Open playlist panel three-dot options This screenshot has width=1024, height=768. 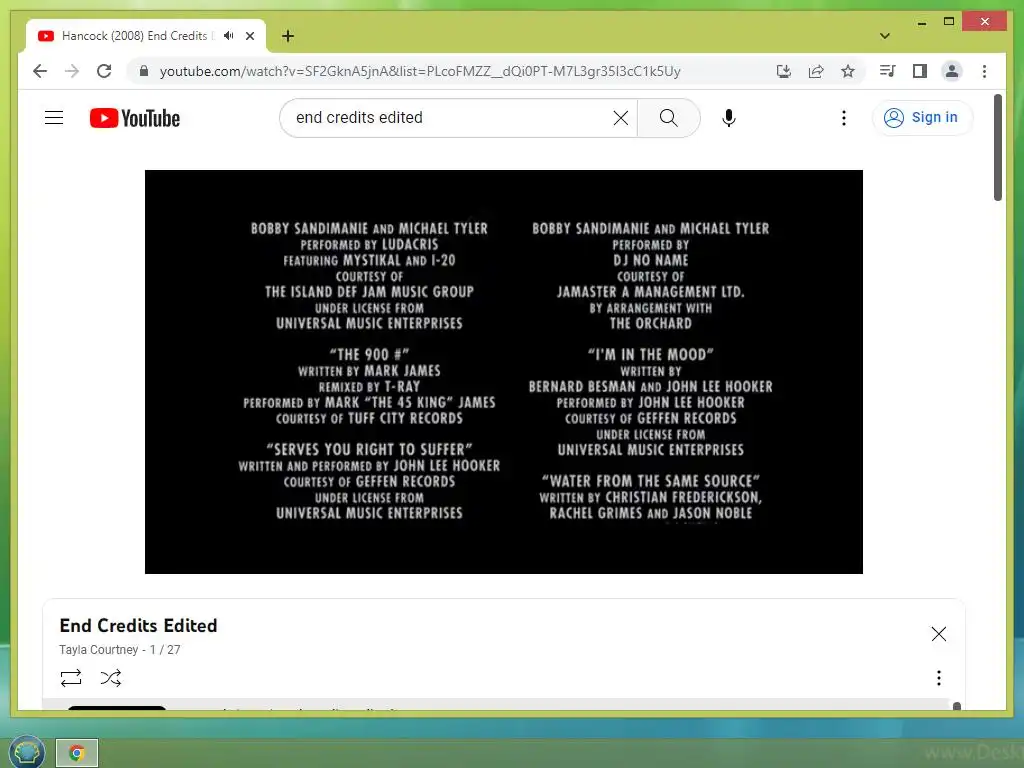(x=938, y=678)
